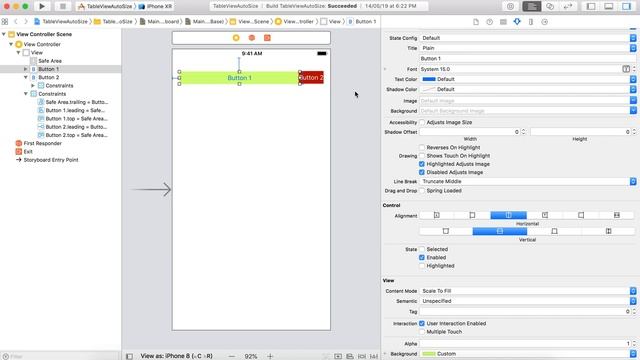Zoom in the canvas

(270, 356)
